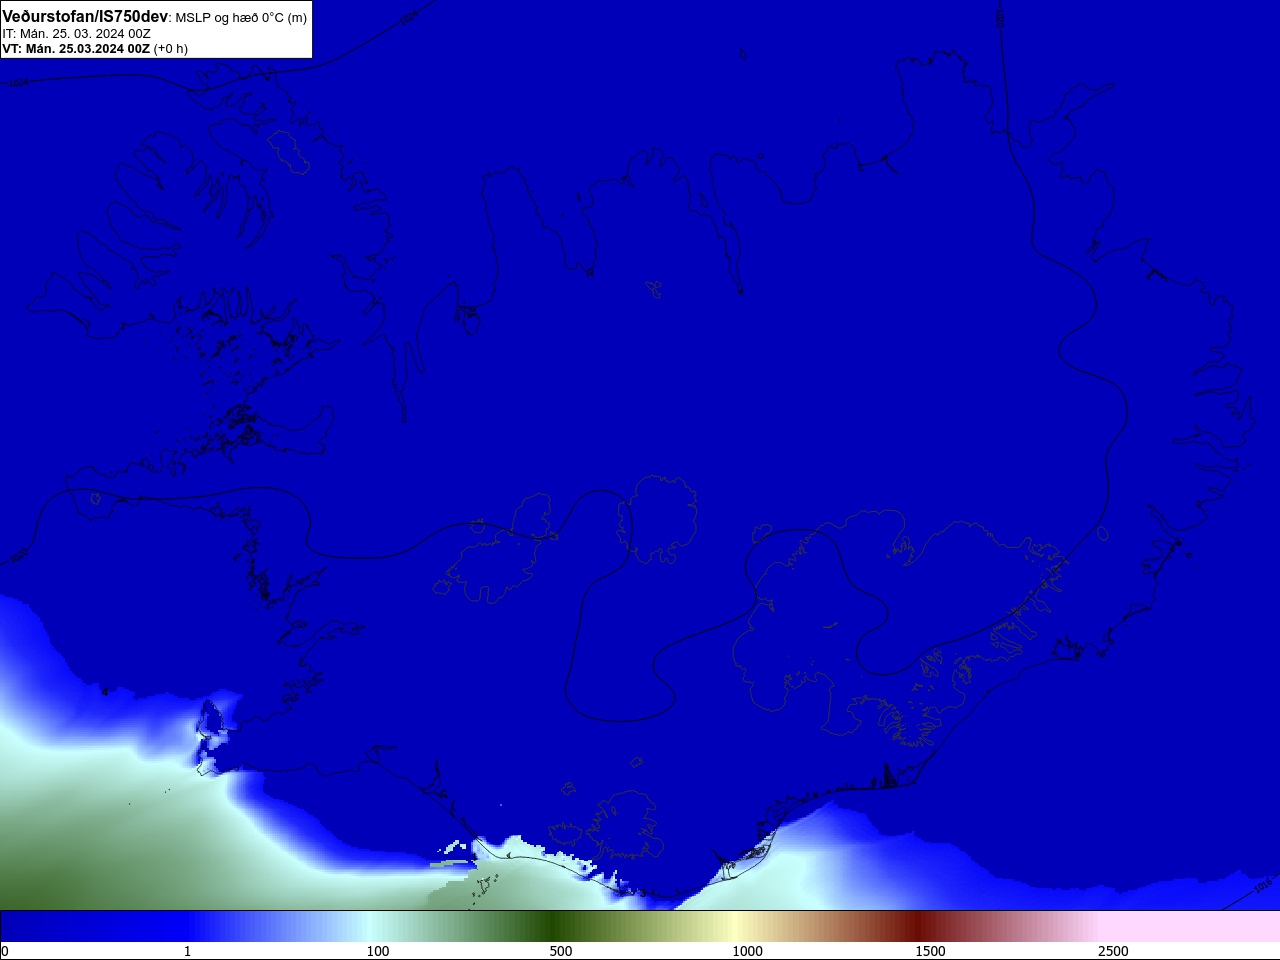This screenshot has height=960, width=1280.
Task: Click the '1016' isobar contour label
Action: [1262, 884]
